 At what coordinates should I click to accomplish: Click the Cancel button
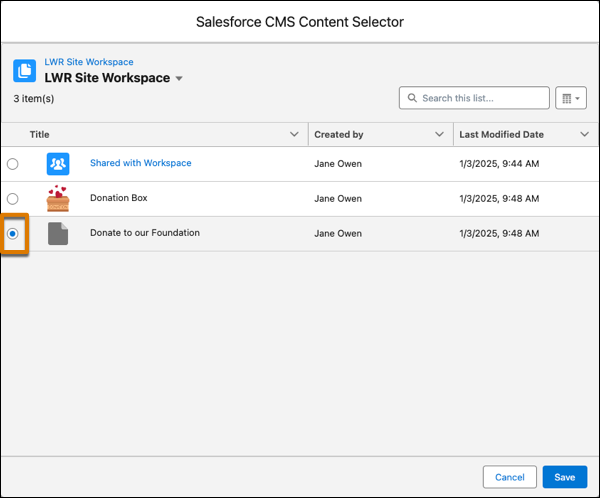(x=510, y=477)
